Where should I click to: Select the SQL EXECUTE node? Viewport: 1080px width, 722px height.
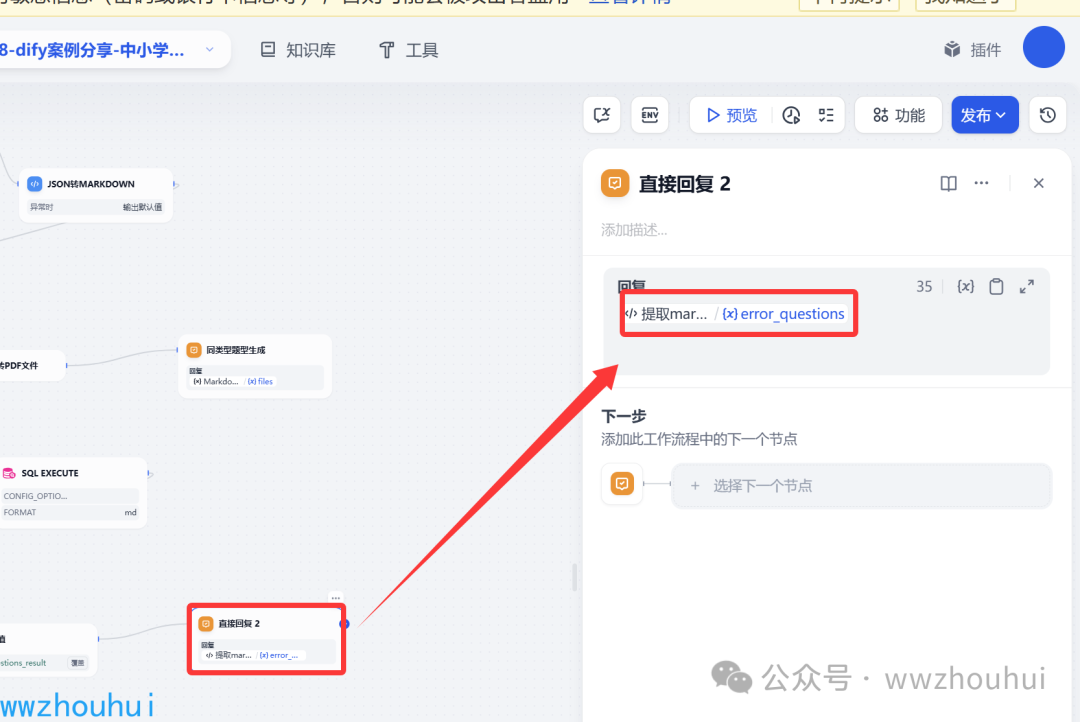pos(72,493)
